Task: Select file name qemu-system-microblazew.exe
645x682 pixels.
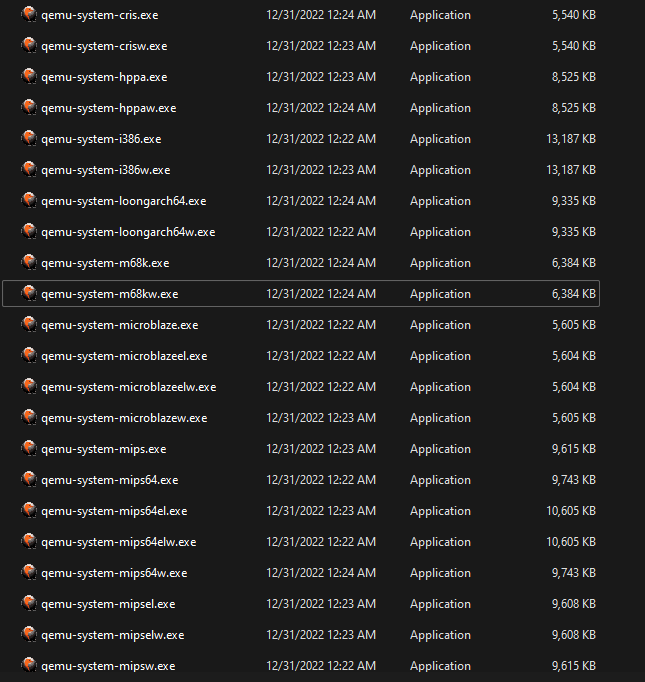Action: coord(124,418)
